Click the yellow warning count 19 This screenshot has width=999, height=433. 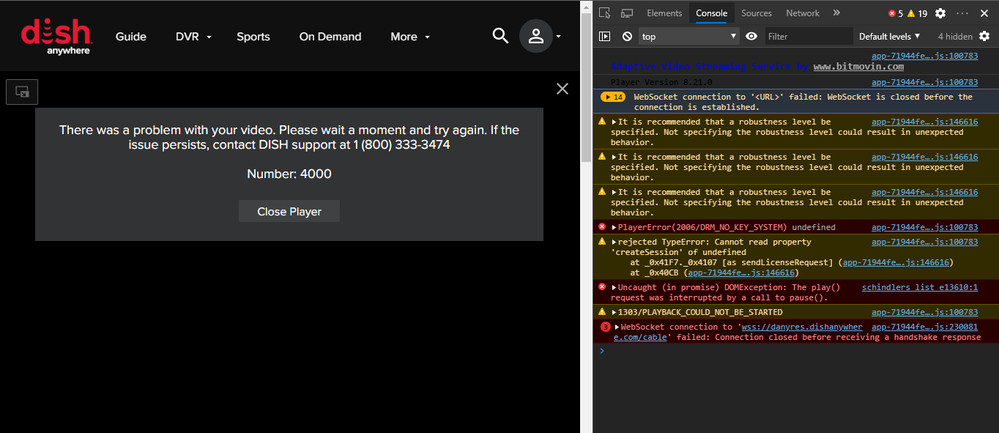tap(917, 13)
